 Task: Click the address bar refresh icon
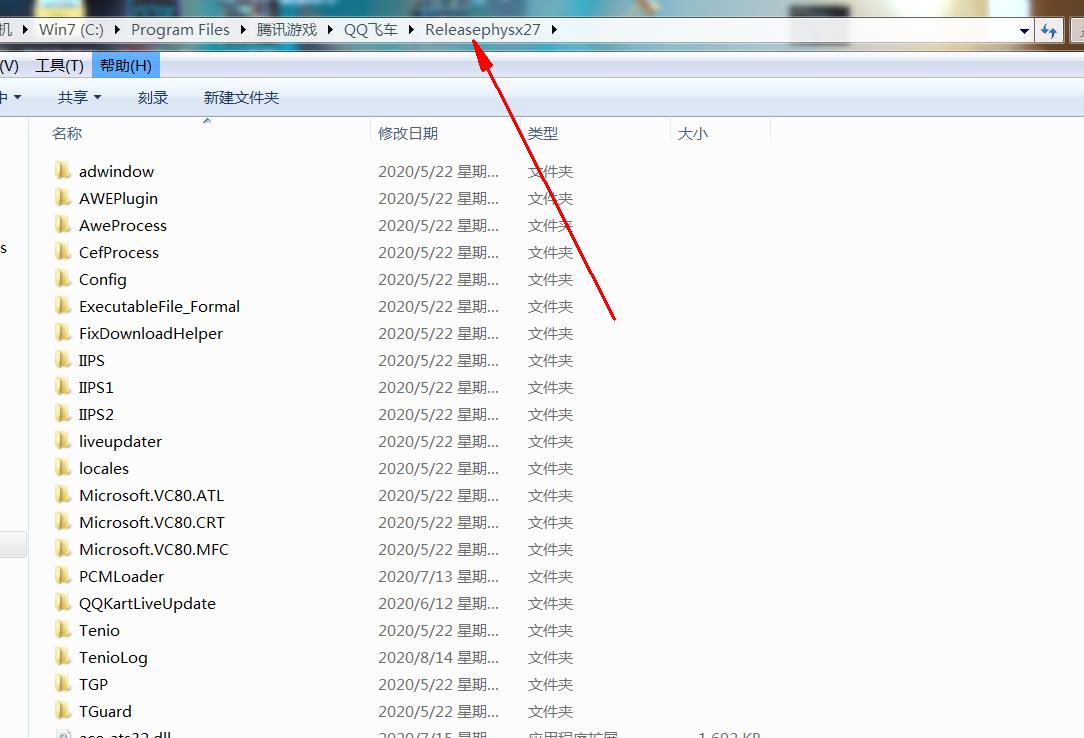click(x=1049, y=30)
